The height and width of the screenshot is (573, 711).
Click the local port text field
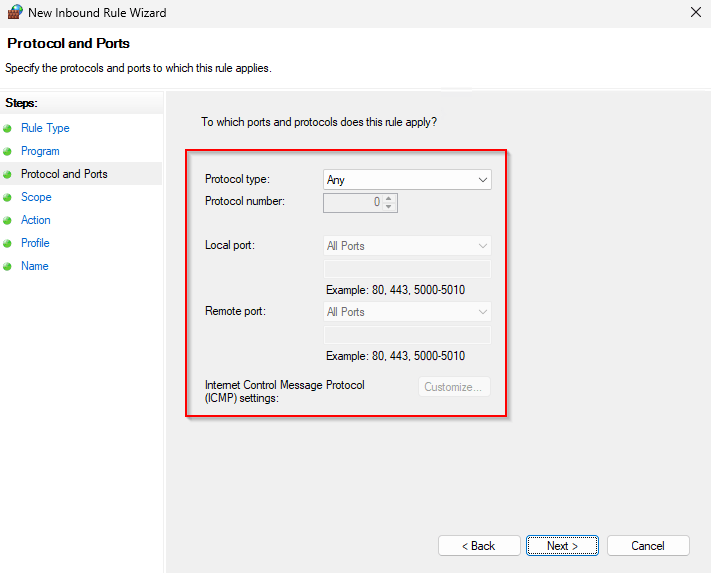point(407,269)
